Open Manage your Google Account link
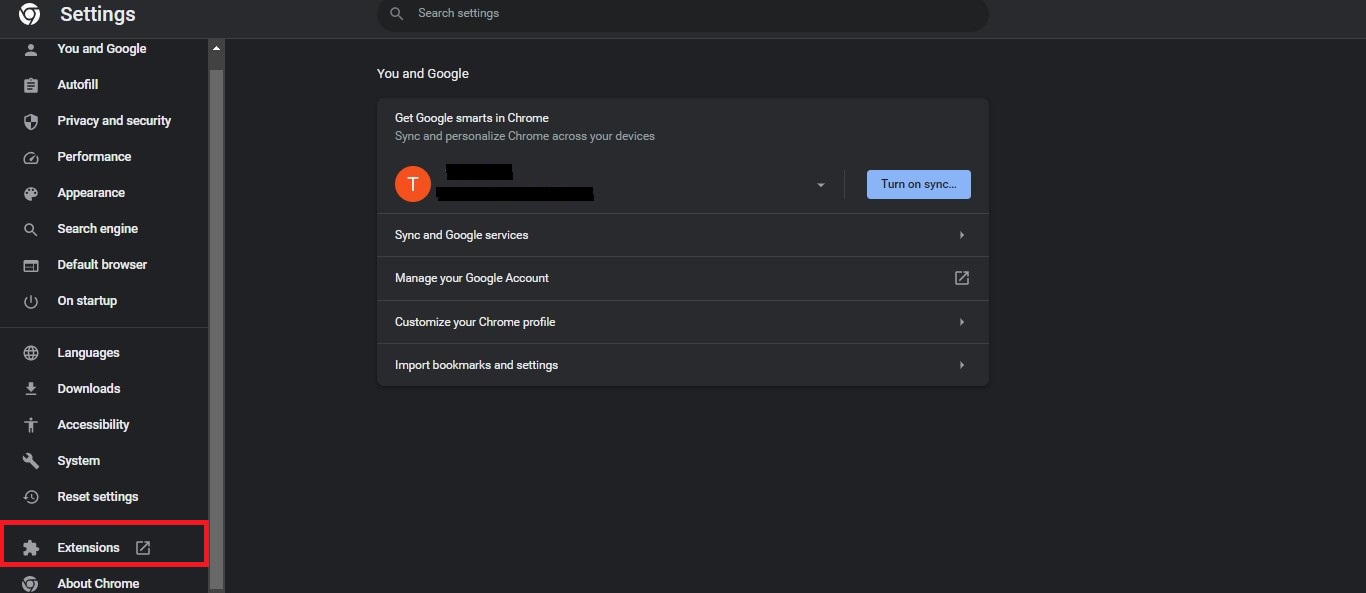The width and height of the screenshot is (1366, 593). point(682,278)
